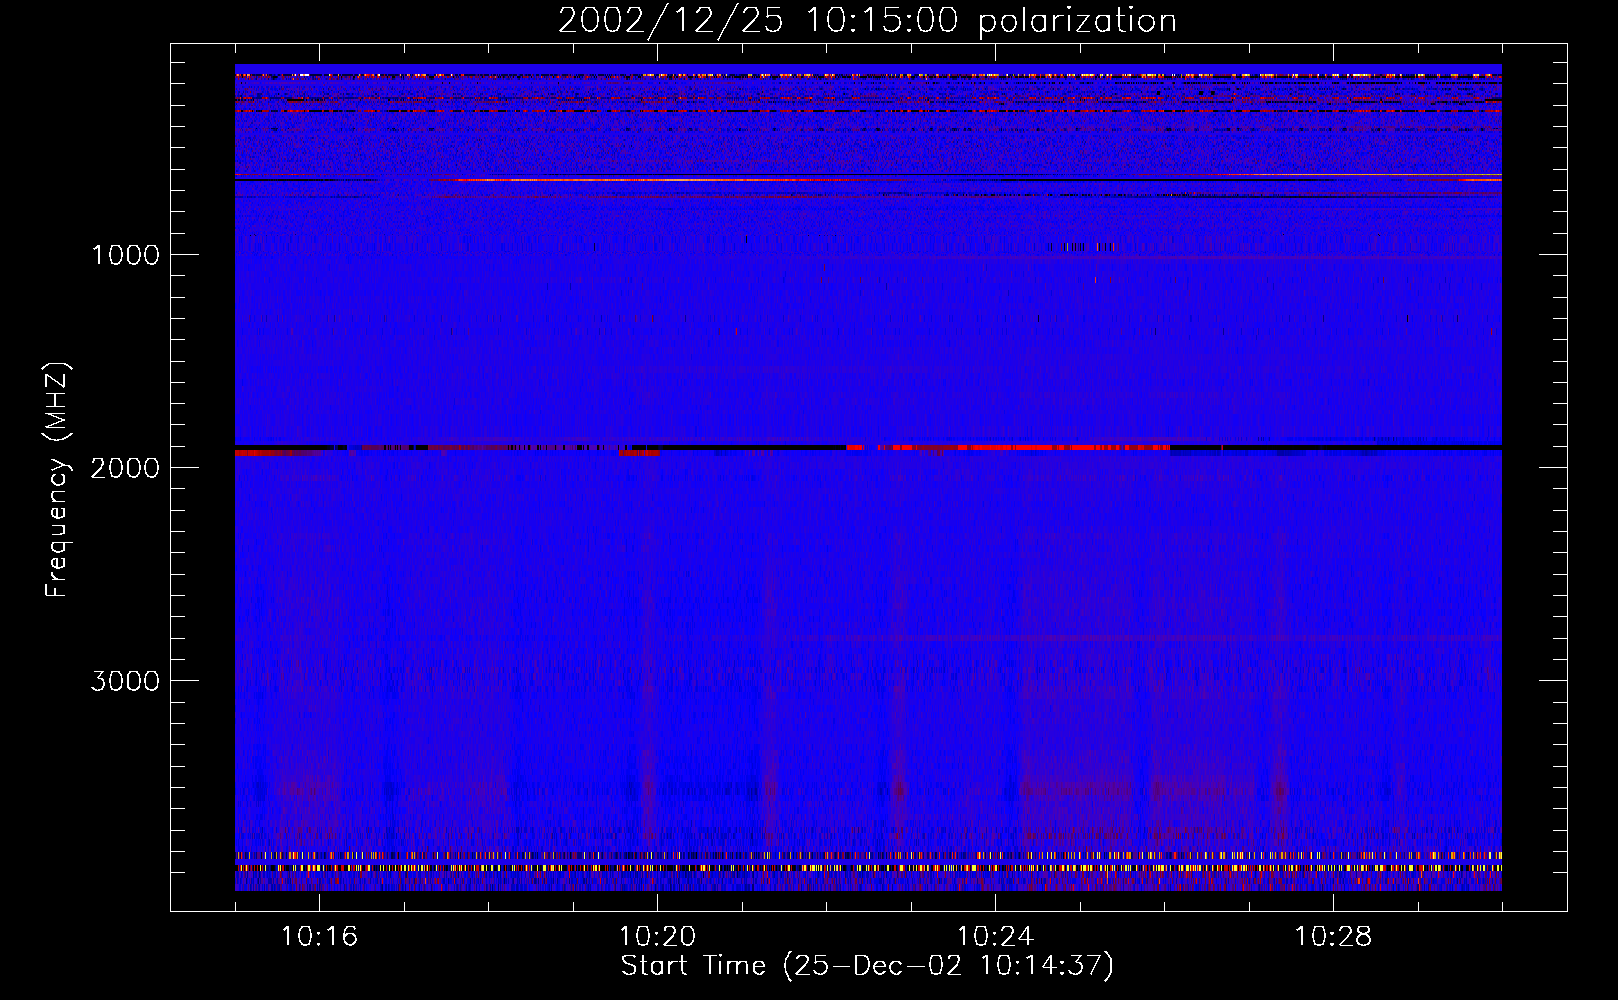Click the plot title '2002/12/25 10:15:00 polarization'
The image size is (1618, 1000).
(x=867, y=21)
